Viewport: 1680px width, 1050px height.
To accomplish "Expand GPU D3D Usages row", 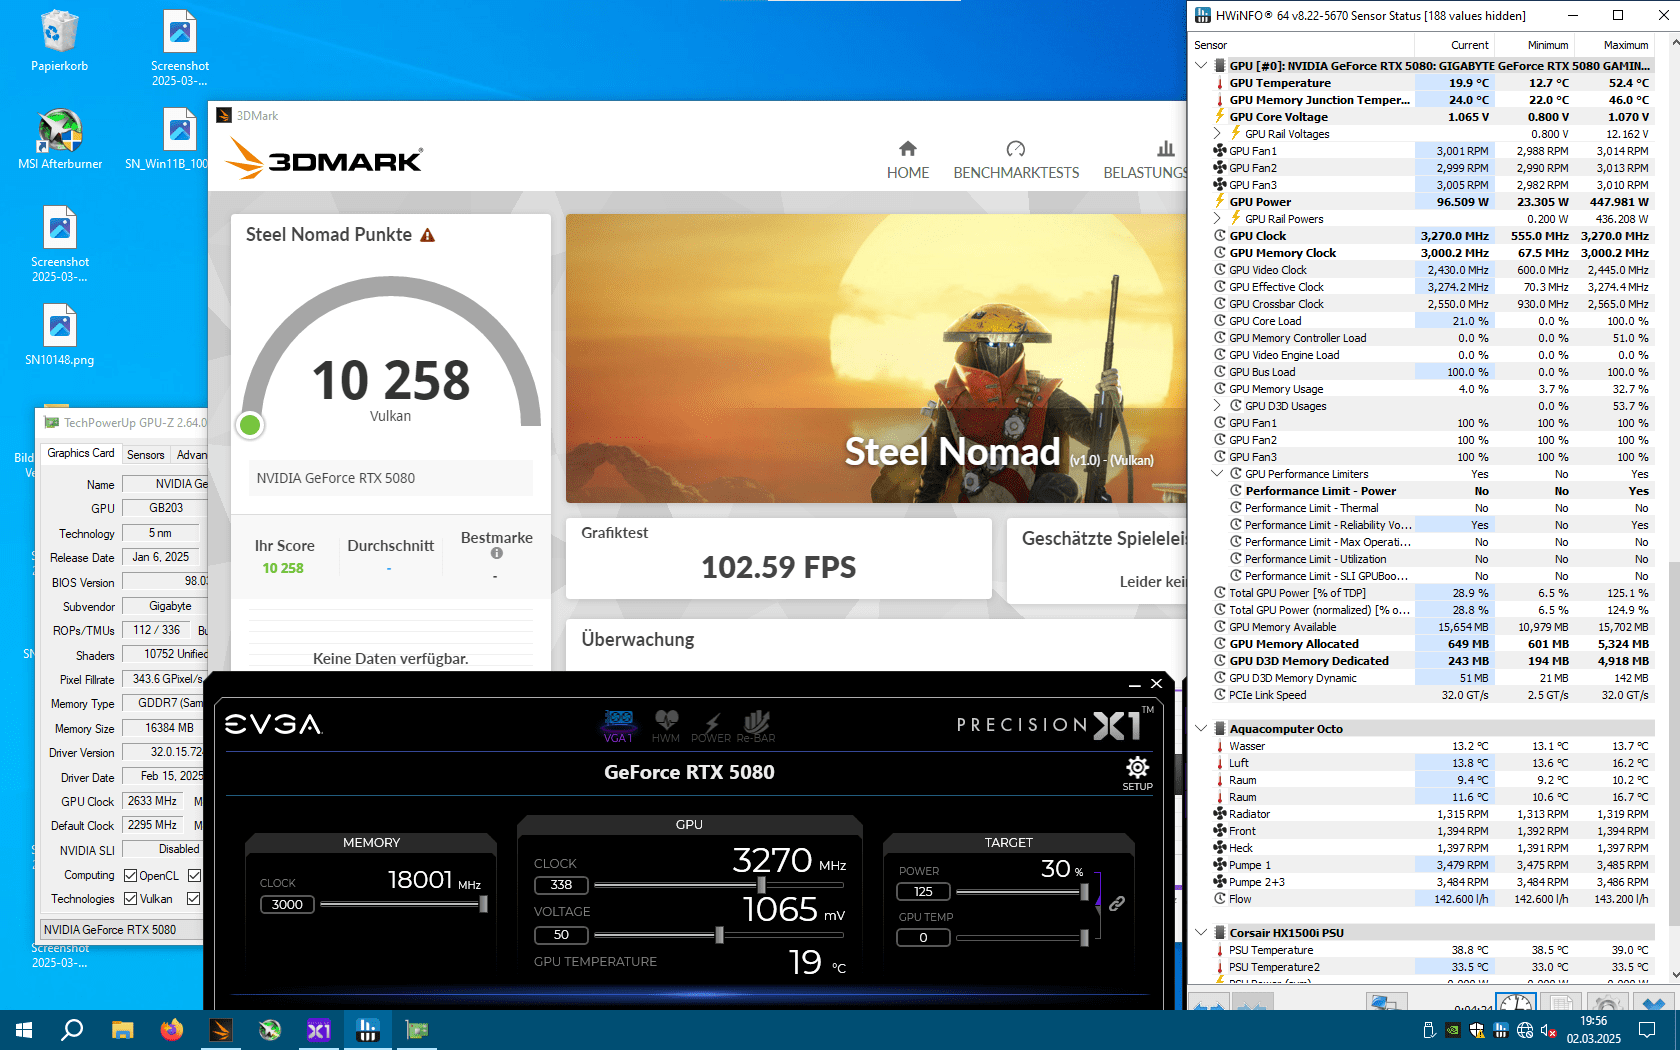I will (1217, 406).
